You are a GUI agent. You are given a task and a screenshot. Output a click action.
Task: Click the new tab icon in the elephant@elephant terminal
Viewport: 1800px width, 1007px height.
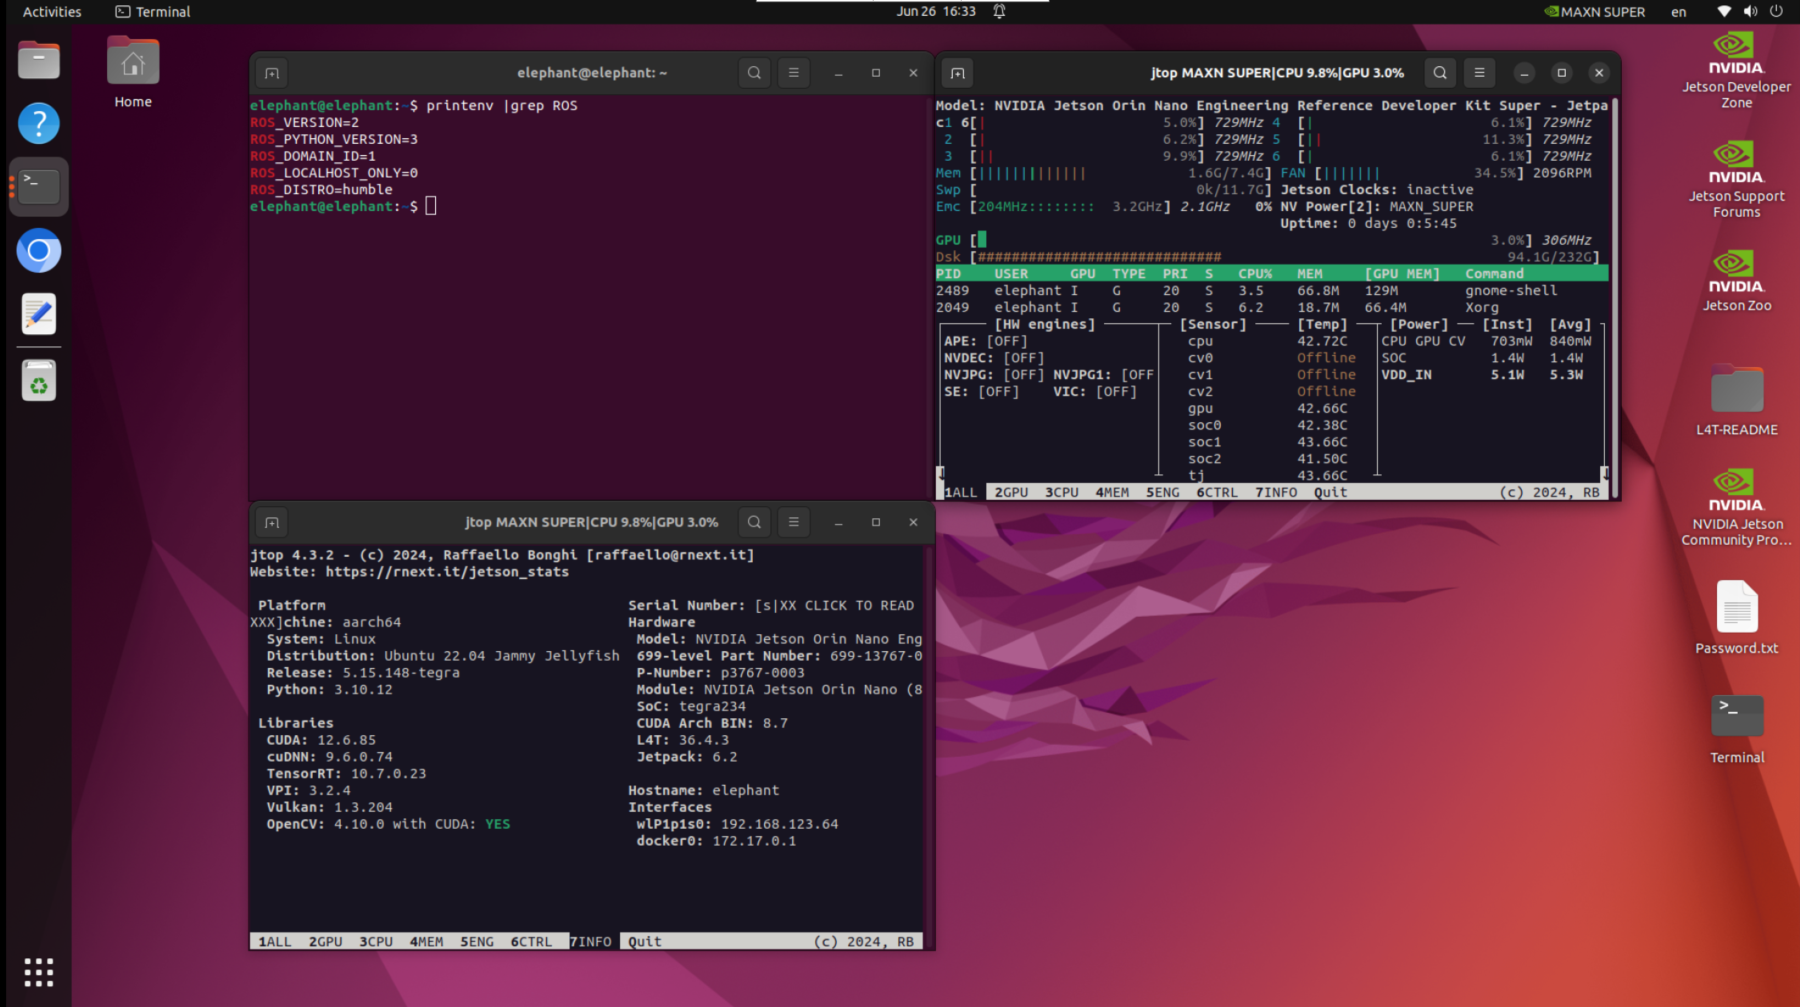272,73
